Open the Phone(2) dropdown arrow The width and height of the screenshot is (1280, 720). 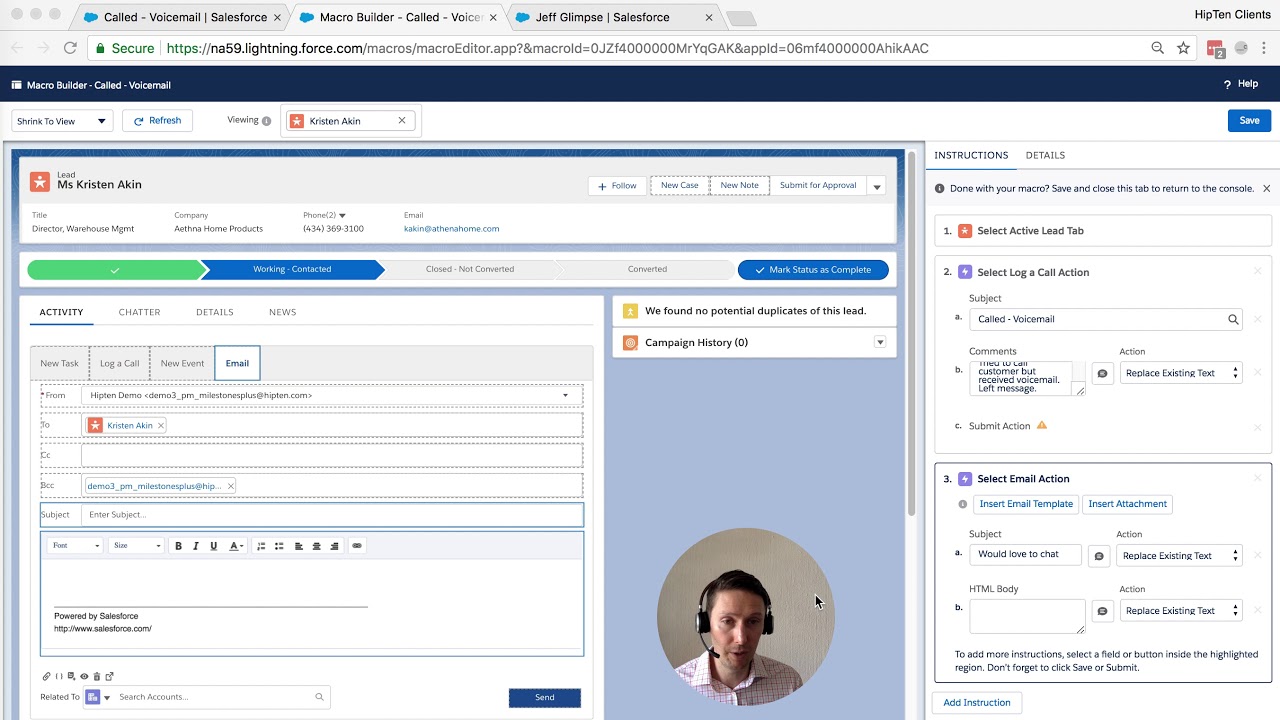(342, 215)
